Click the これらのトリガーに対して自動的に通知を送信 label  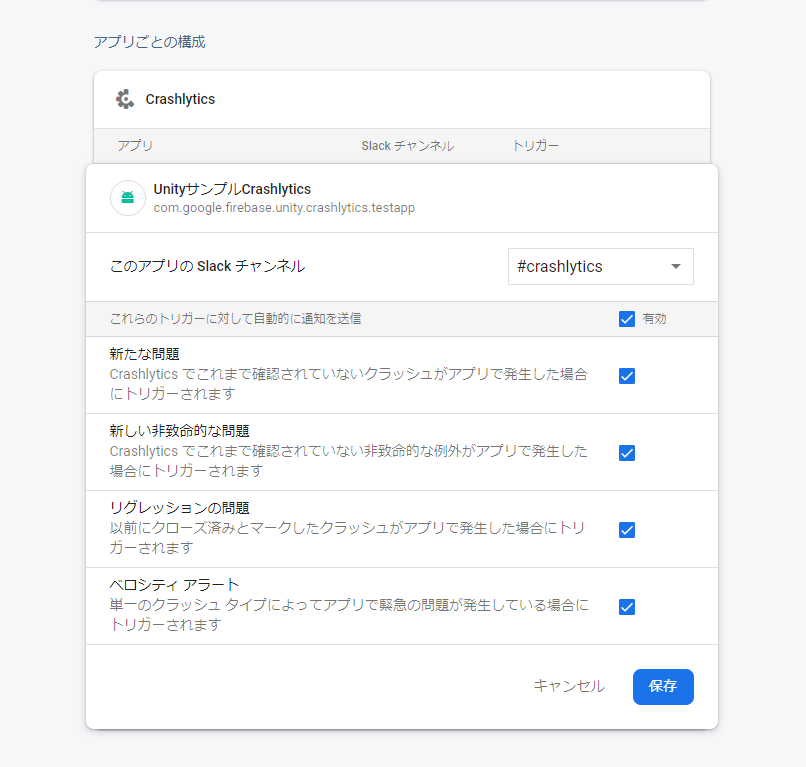(235, 319)
